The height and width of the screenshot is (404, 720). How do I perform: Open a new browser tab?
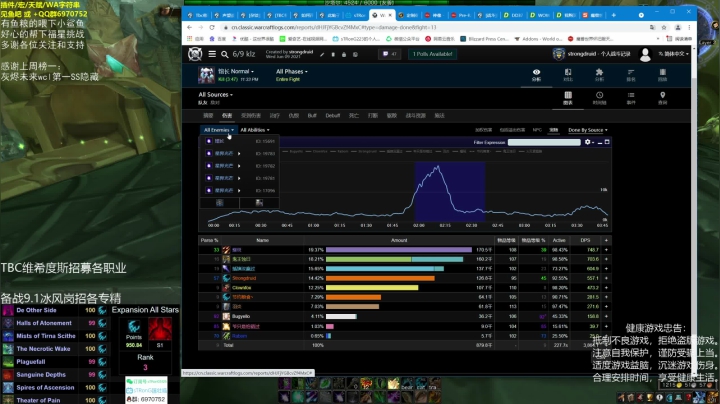click(613, 15)
